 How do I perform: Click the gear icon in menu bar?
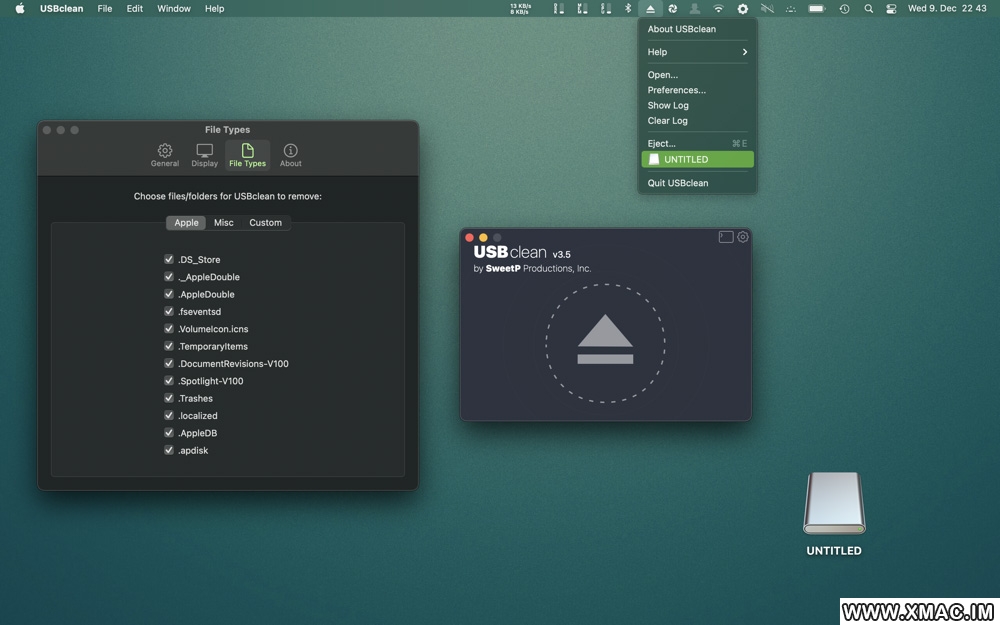pos(742,9)
